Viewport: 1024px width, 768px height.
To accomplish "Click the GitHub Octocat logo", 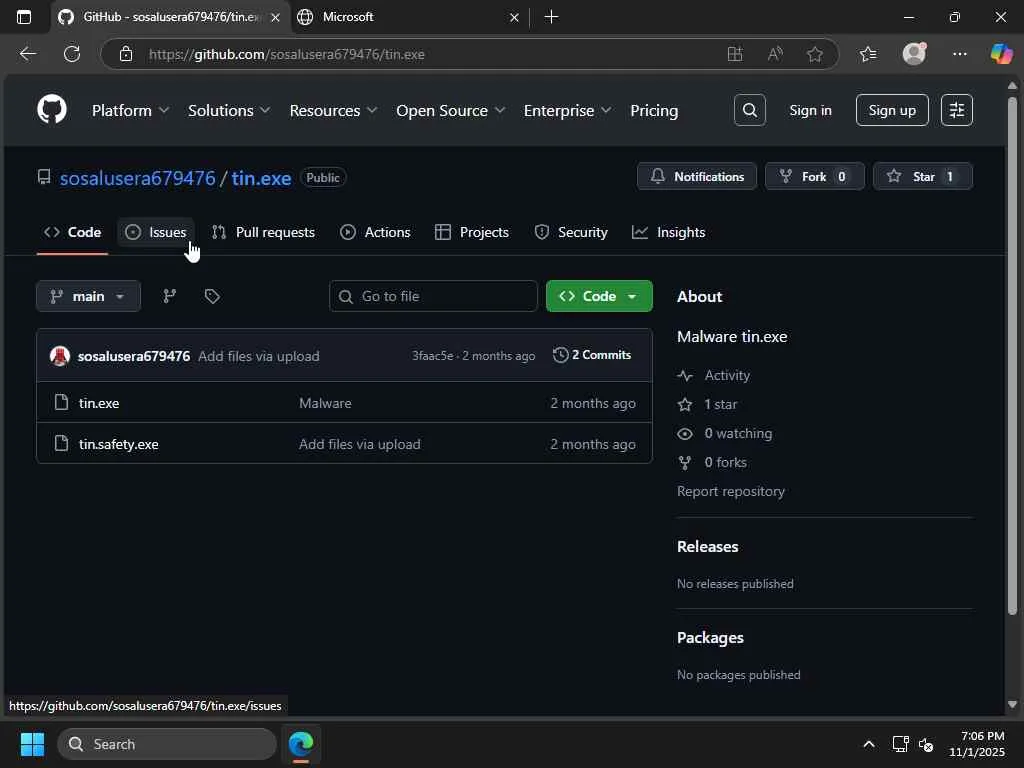I will (52, 110).
